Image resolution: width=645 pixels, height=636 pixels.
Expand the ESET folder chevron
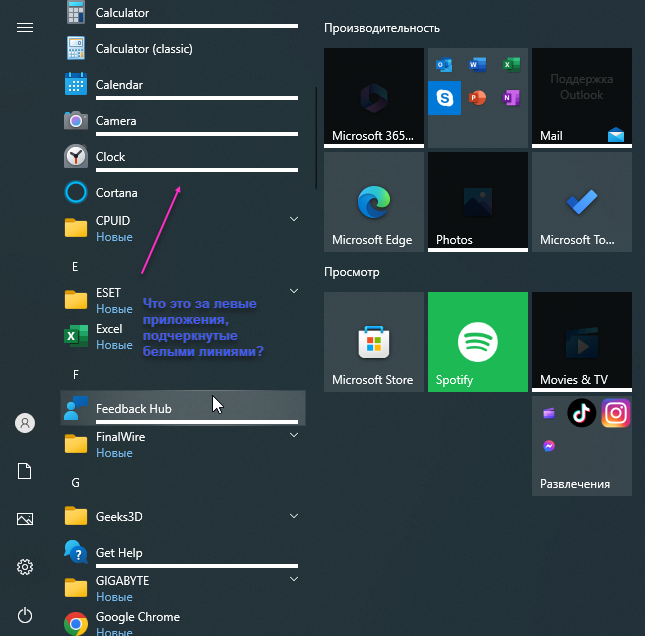click(294, 291)
